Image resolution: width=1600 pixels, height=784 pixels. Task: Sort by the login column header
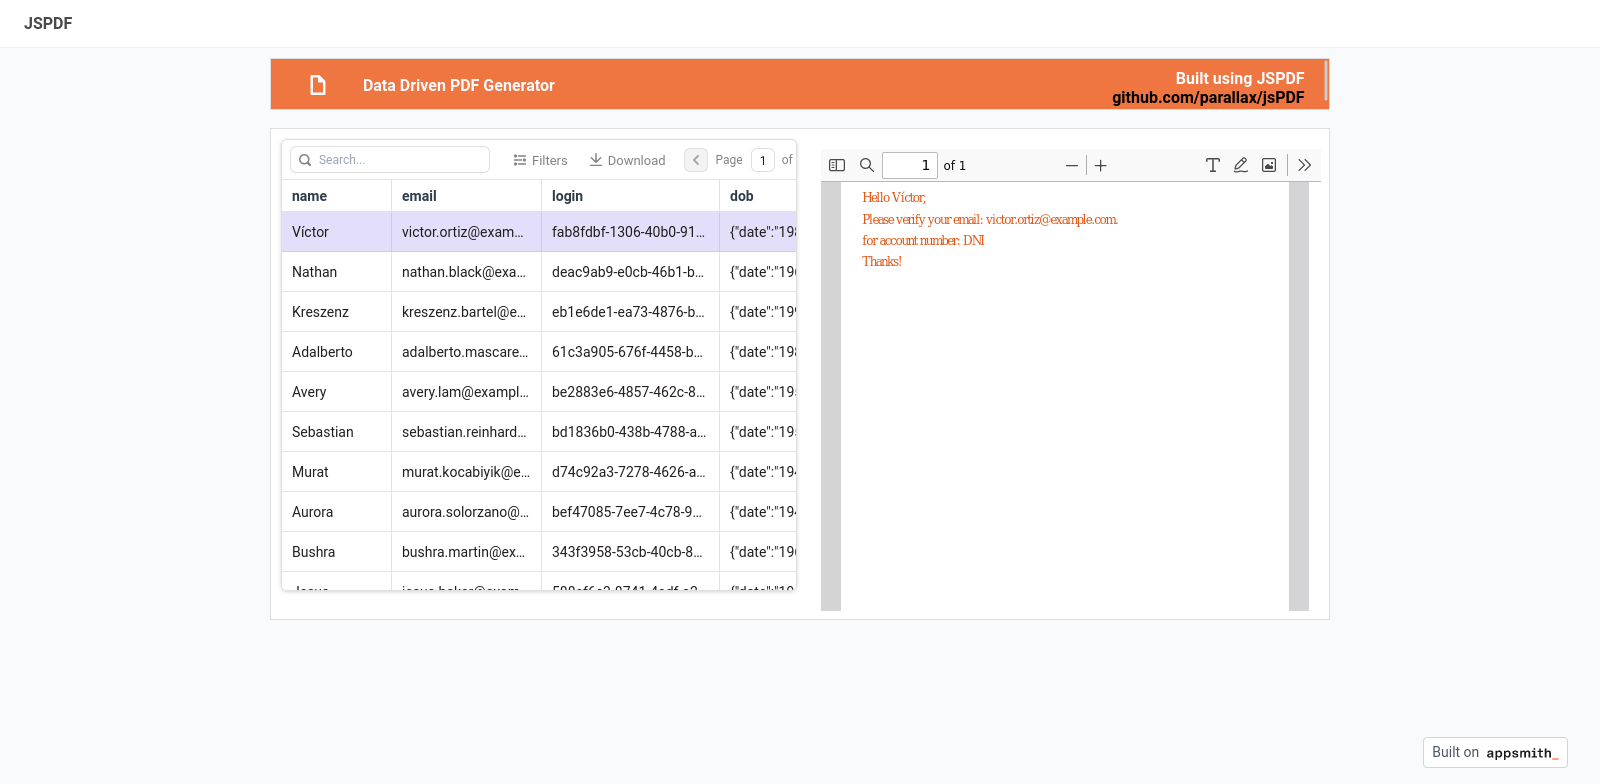pyautogui.click(x=567, y=196)
